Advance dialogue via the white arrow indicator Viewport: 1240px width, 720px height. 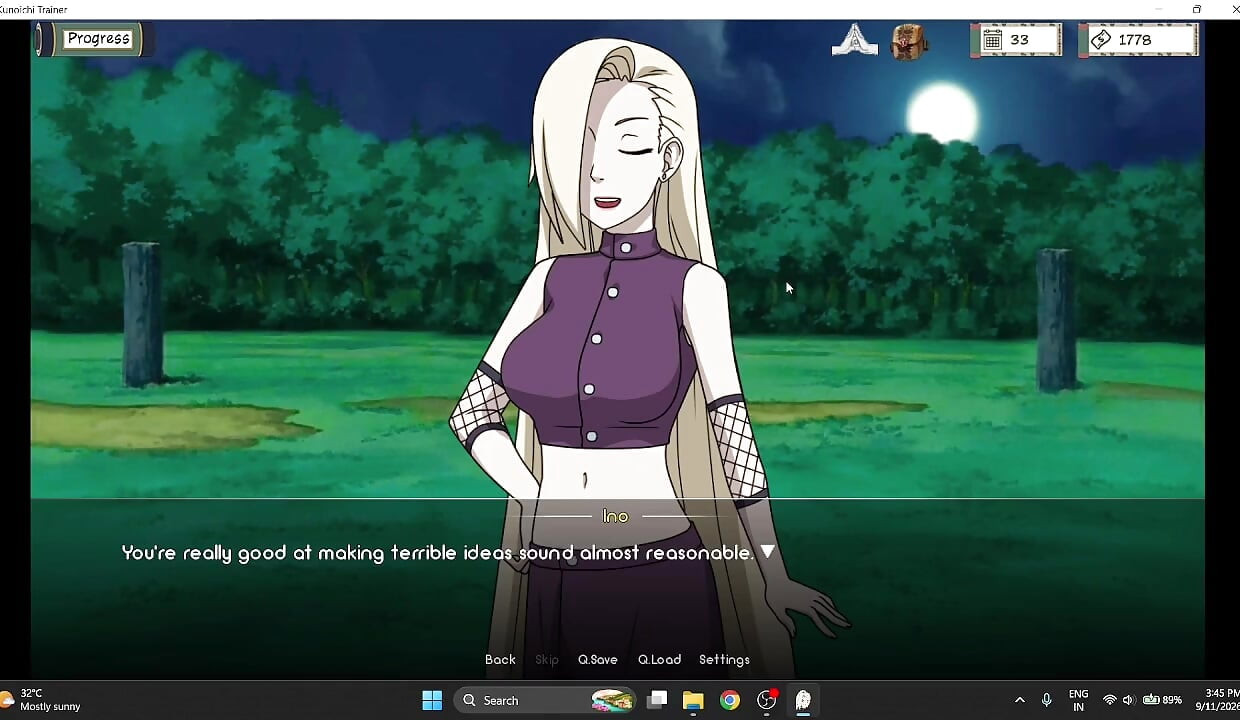pos(767,552)
